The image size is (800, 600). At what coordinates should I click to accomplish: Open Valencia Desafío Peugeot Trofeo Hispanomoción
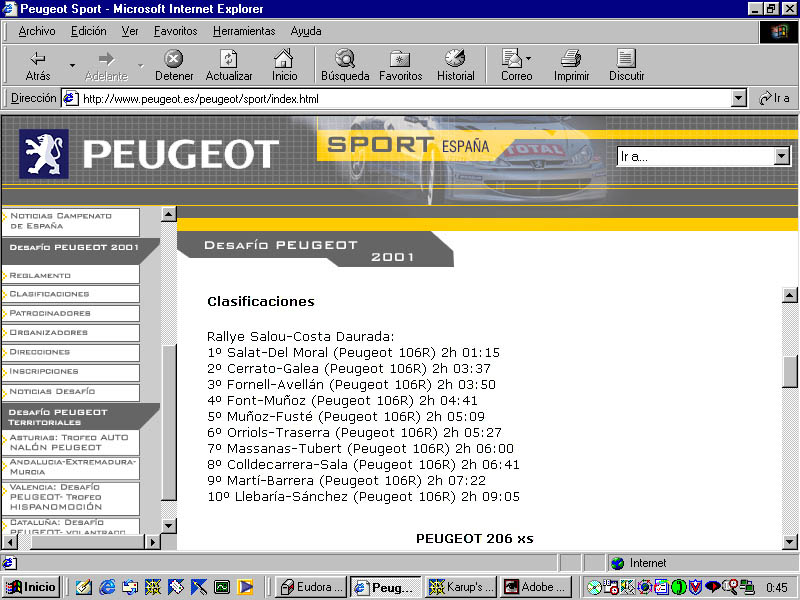click(70, 497)
